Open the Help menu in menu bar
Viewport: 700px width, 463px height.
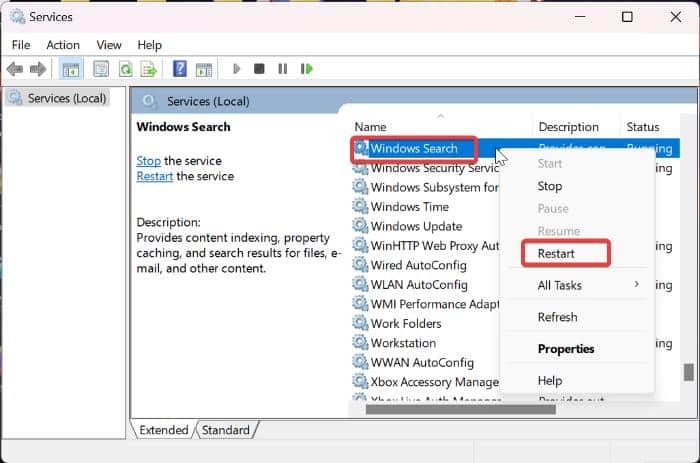pos(149,45)
